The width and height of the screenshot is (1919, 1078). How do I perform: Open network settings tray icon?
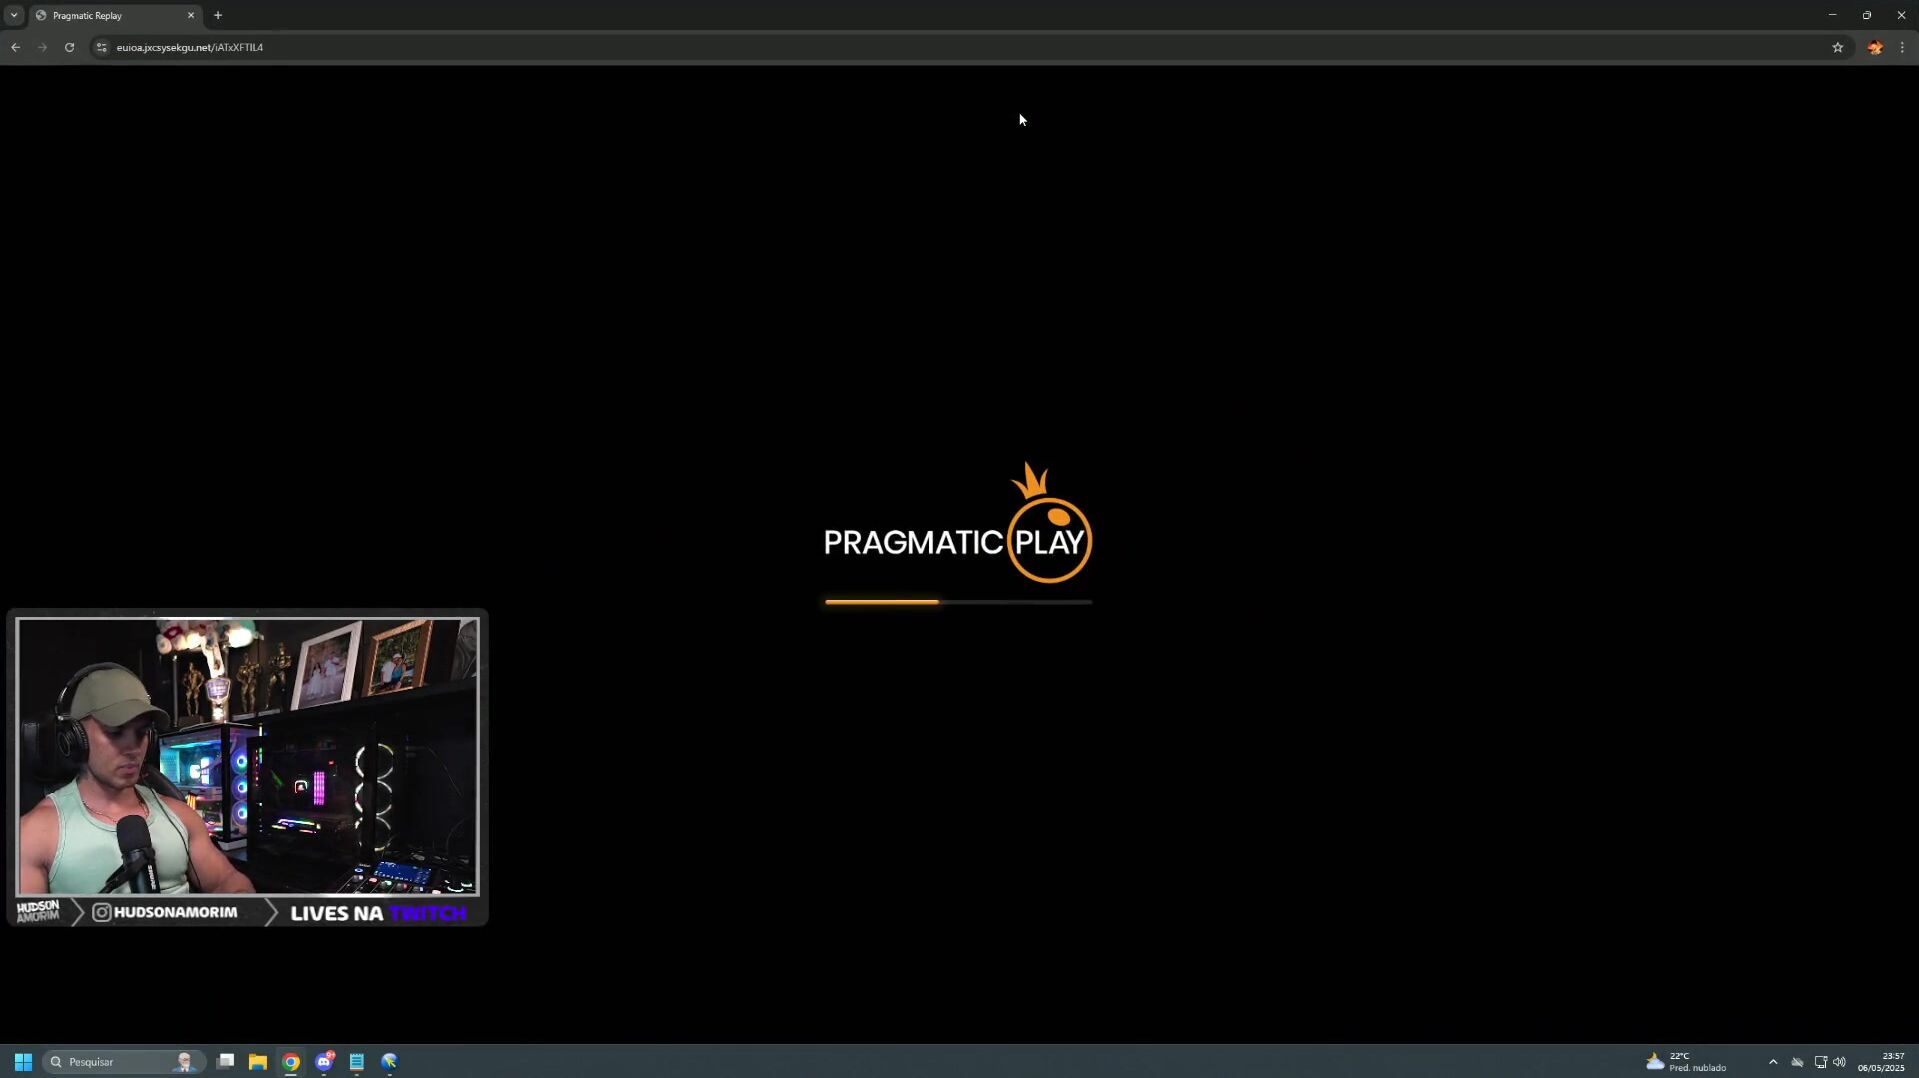(x=1820, y=1062)
